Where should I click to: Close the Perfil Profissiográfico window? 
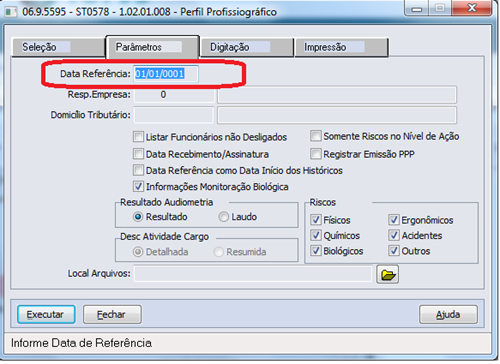point(472,8)
